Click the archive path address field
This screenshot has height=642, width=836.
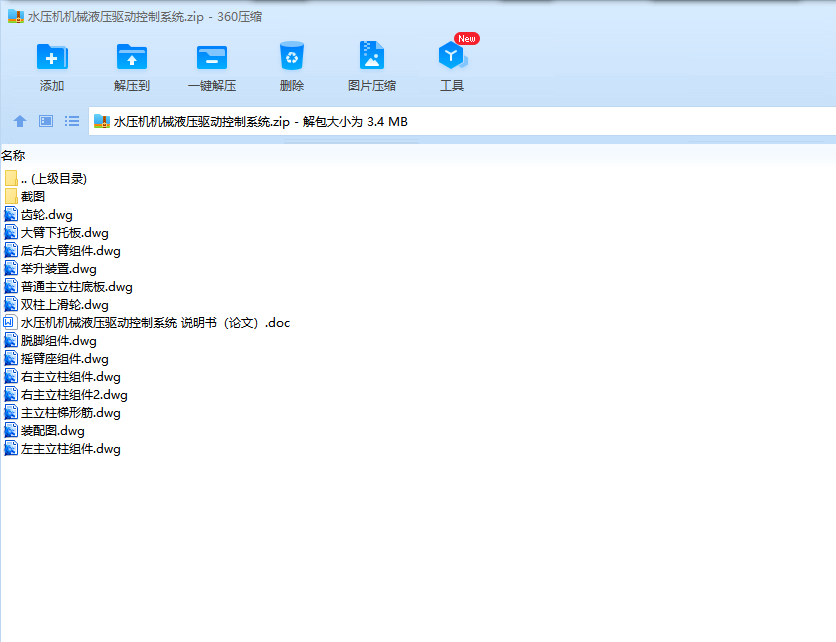pyautogui.click(x=462, y=122)
